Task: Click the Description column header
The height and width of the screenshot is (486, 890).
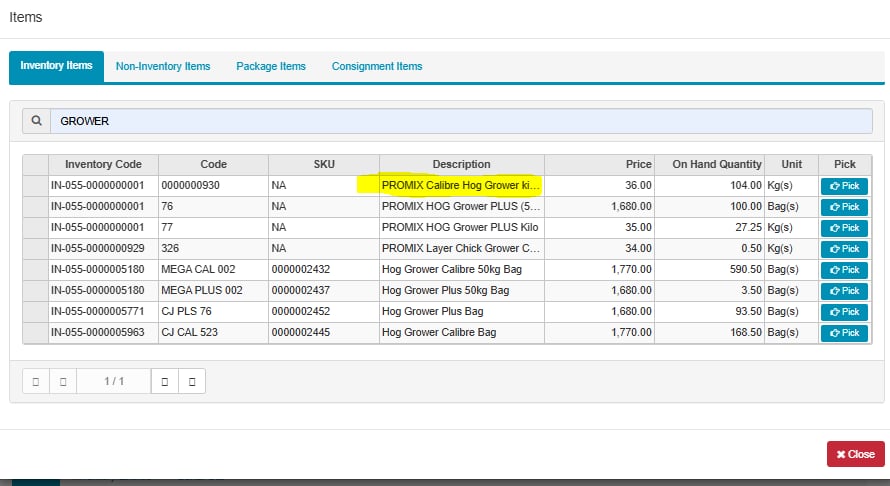Action: (461, 164)
